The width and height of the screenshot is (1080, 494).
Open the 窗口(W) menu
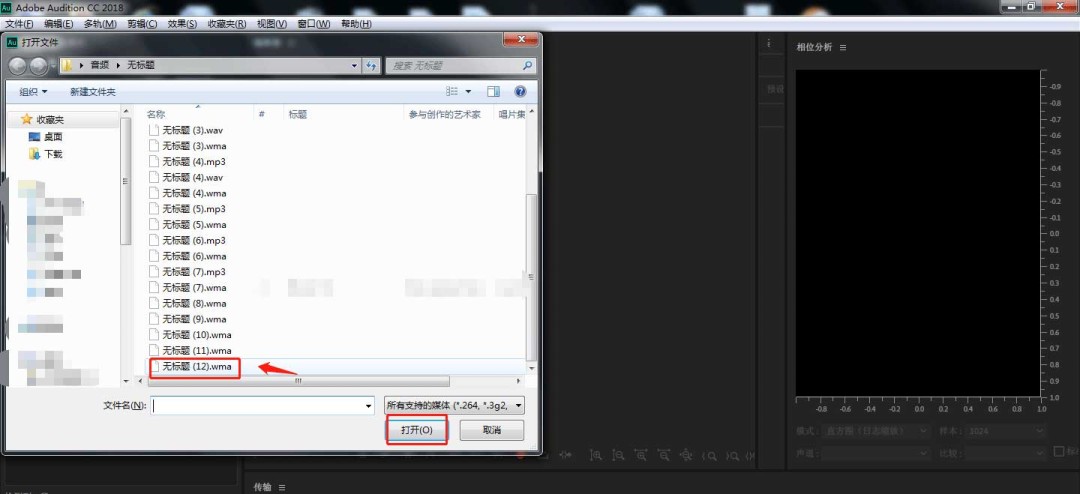pyautogui.click(x=313, y=23)
